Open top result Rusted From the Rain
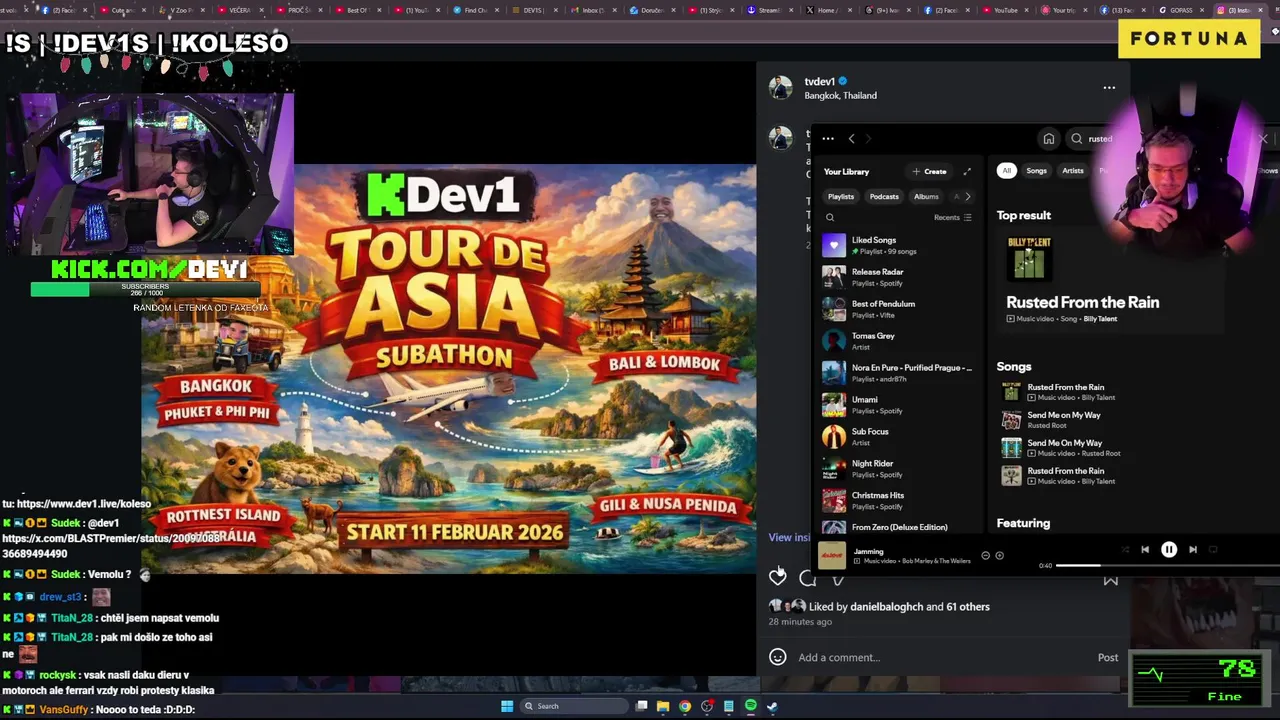Image resolution: width=1280 pixels, height=720 pixels. pyautogui.click(x=1108, y=280)
